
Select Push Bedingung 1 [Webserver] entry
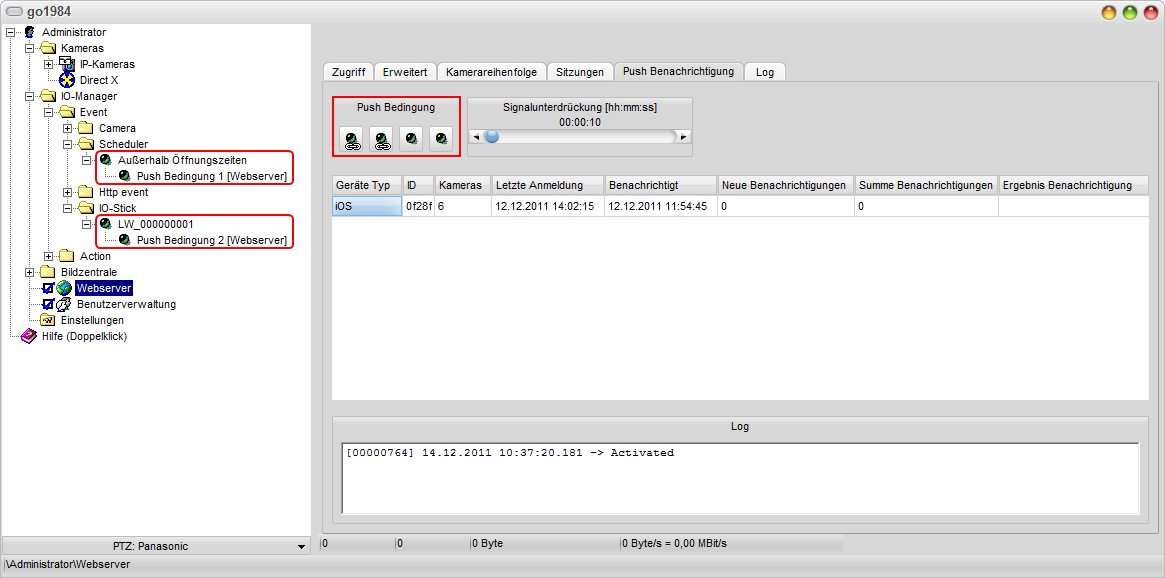click(x=212, y=176)
